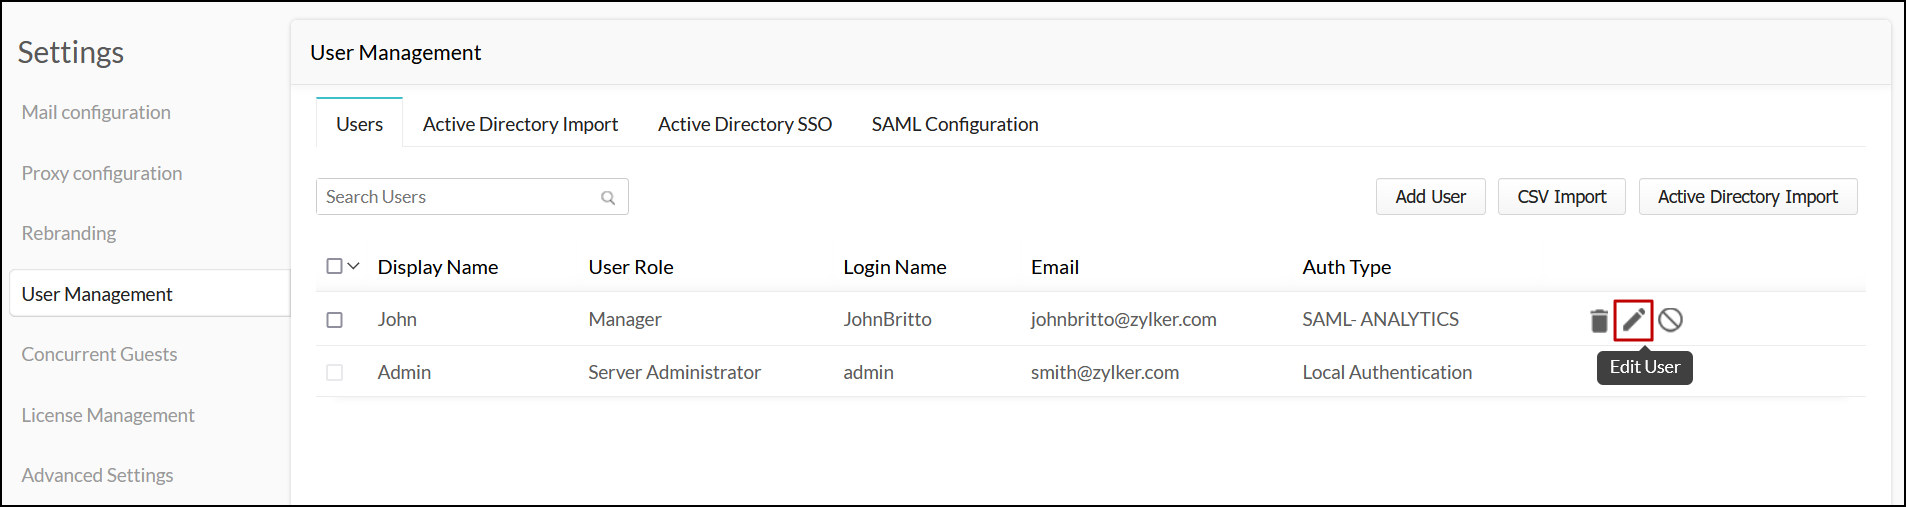This screenshot has width=1906, height=507.
Task: Click the search magnifier icon
Action: click(x=608, y=198)
